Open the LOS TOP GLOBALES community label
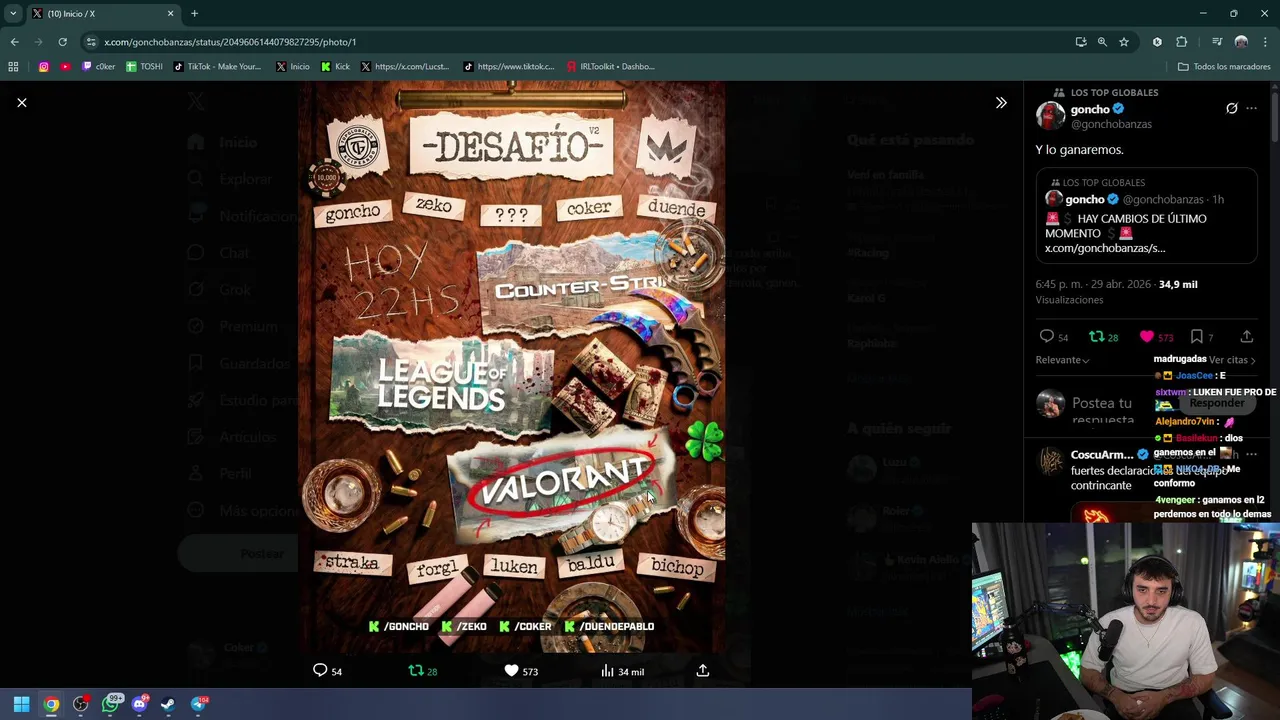 [1114, 92]
